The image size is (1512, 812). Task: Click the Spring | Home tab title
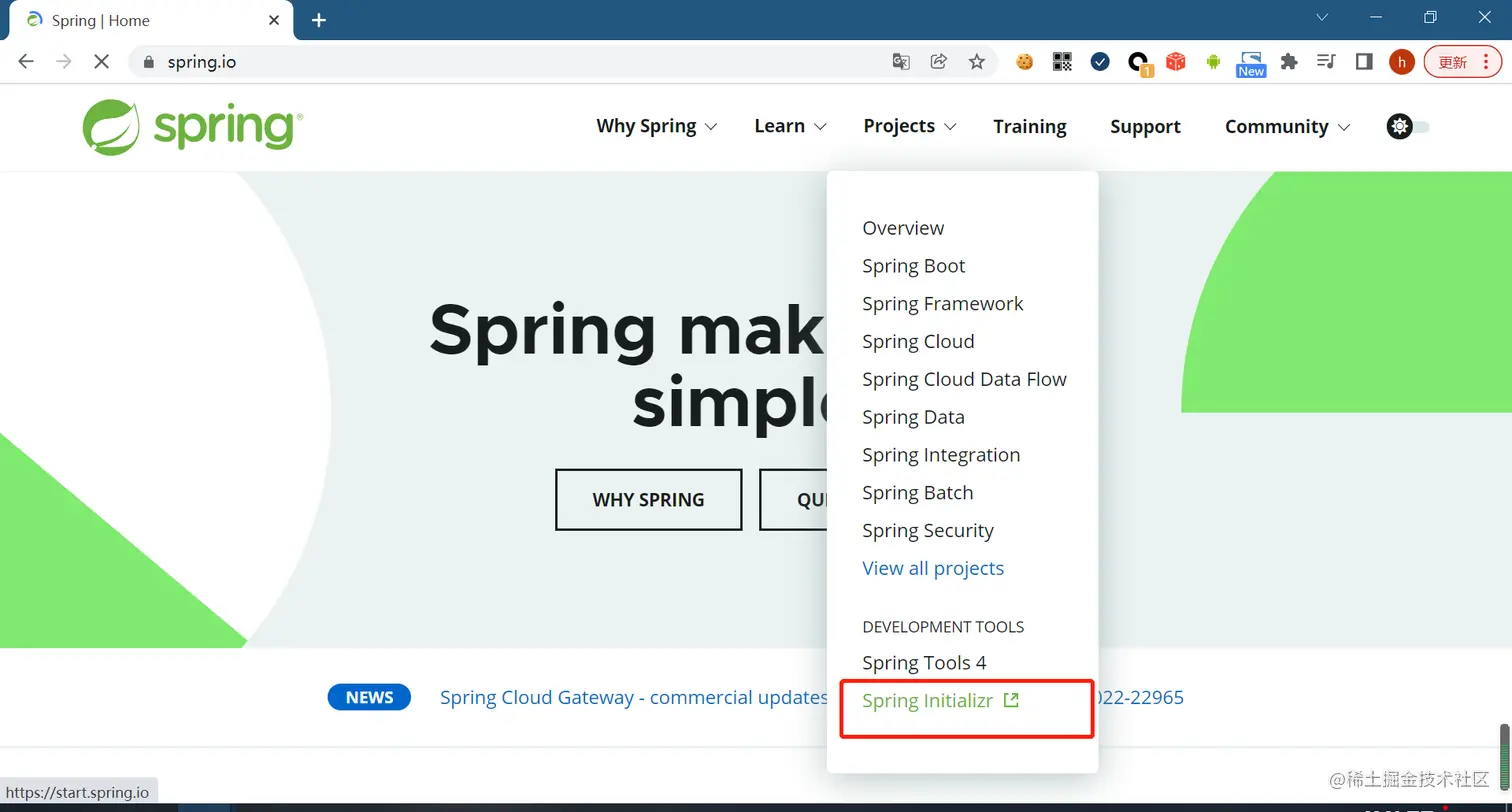(101, 20)
